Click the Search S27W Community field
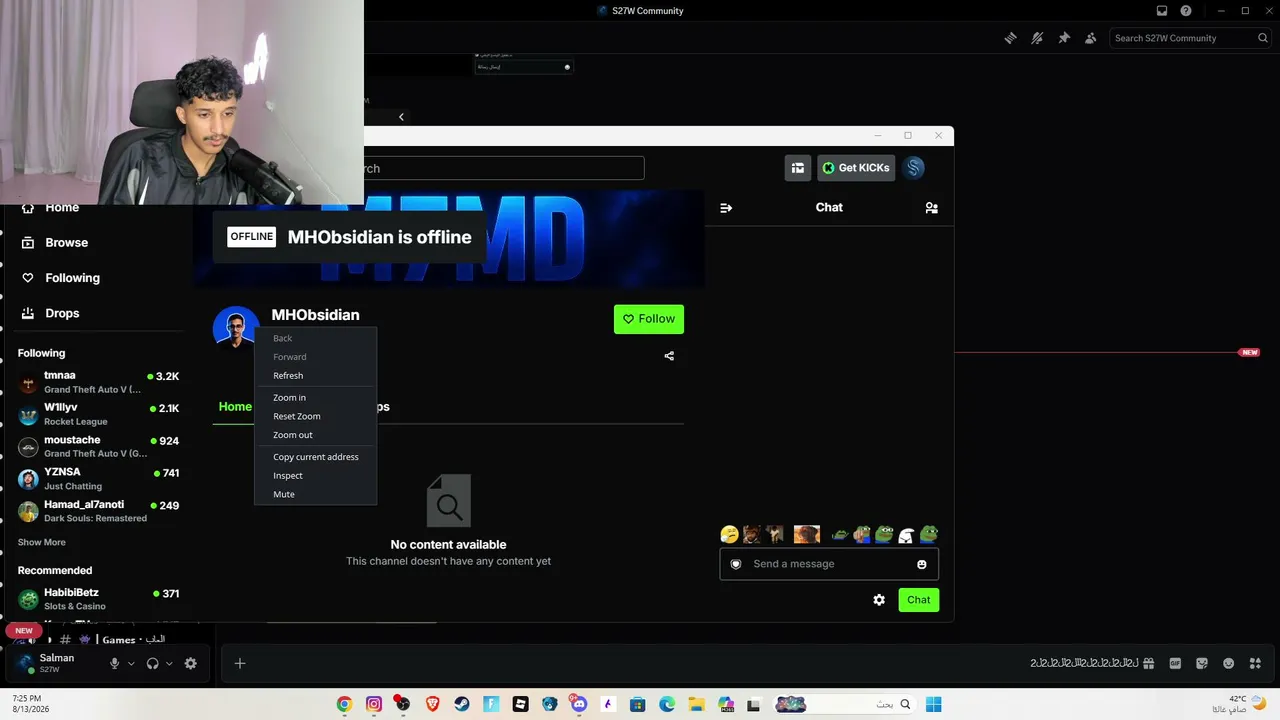Screen dimensions: 1280x720 [x=1188, y=38]
